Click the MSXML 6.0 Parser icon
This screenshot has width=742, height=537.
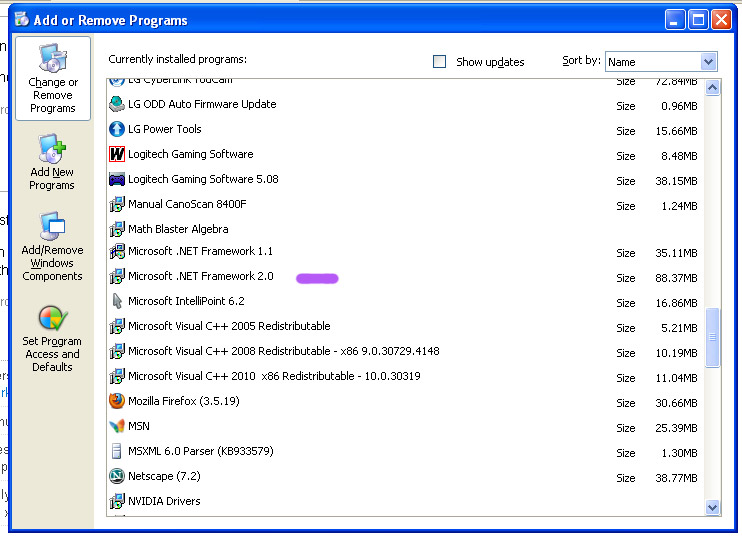click(x=116, y=451)
